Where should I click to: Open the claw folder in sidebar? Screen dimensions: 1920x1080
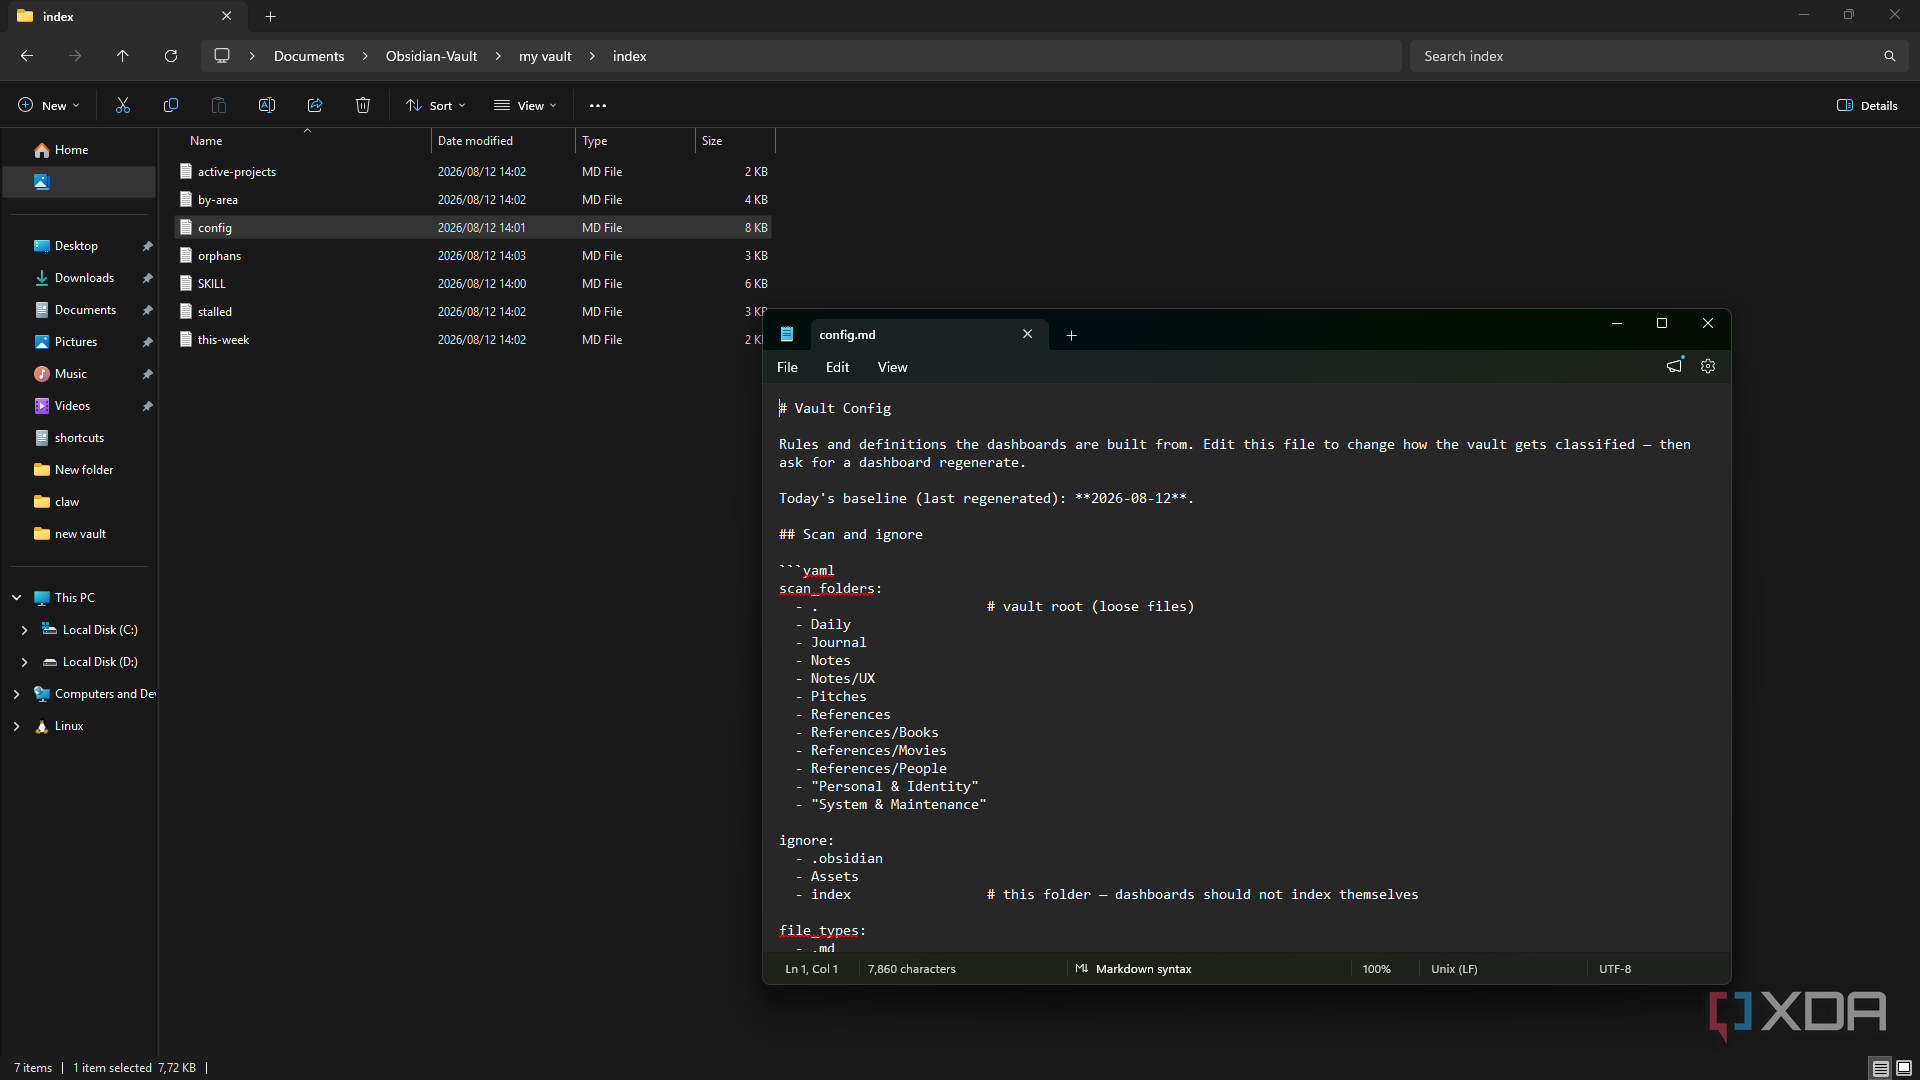point(79,502)
